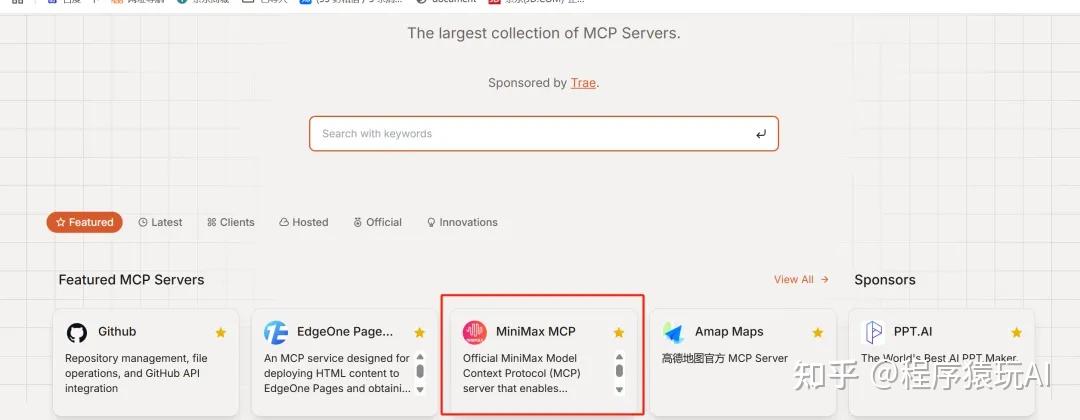This screenshot has width=1080, height=420.
Task: Open the Clients tab
Action: click(231, 222)
